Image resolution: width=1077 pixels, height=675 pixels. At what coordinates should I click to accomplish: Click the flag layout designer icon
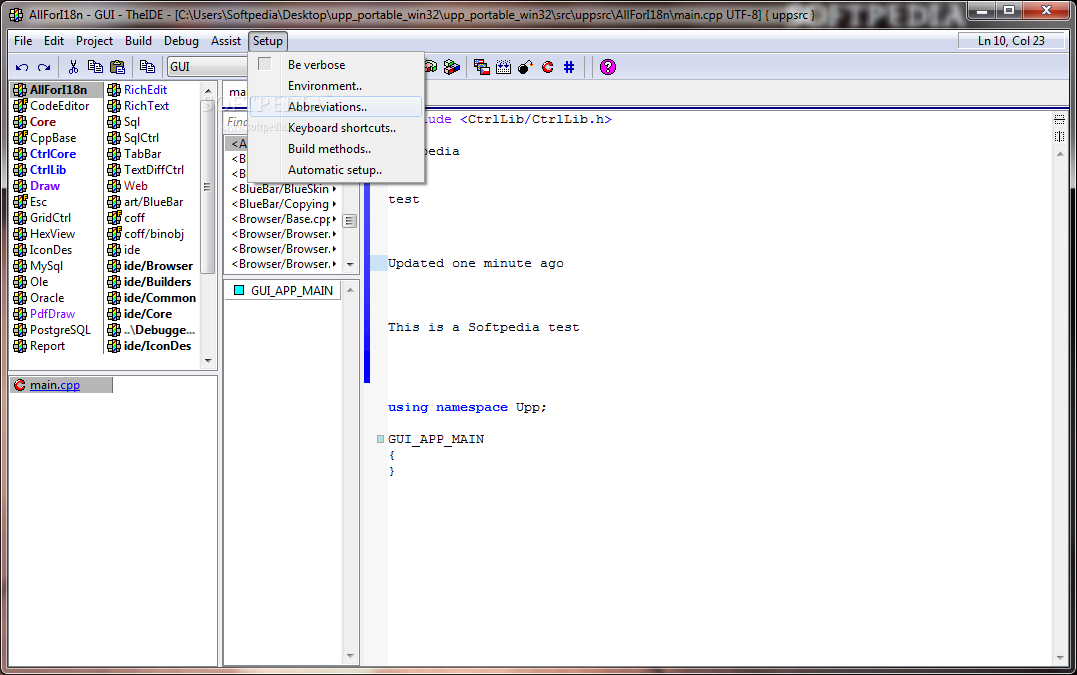pyautogui.click(x=481, y=67)
